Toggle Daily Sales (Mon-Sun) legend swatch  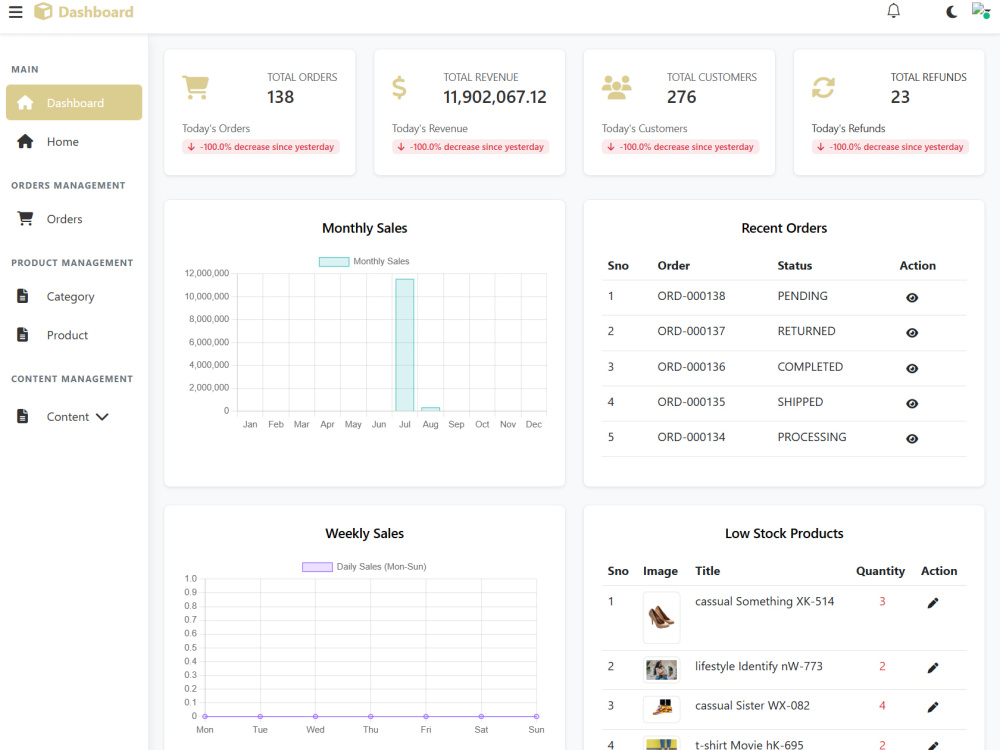317,567
